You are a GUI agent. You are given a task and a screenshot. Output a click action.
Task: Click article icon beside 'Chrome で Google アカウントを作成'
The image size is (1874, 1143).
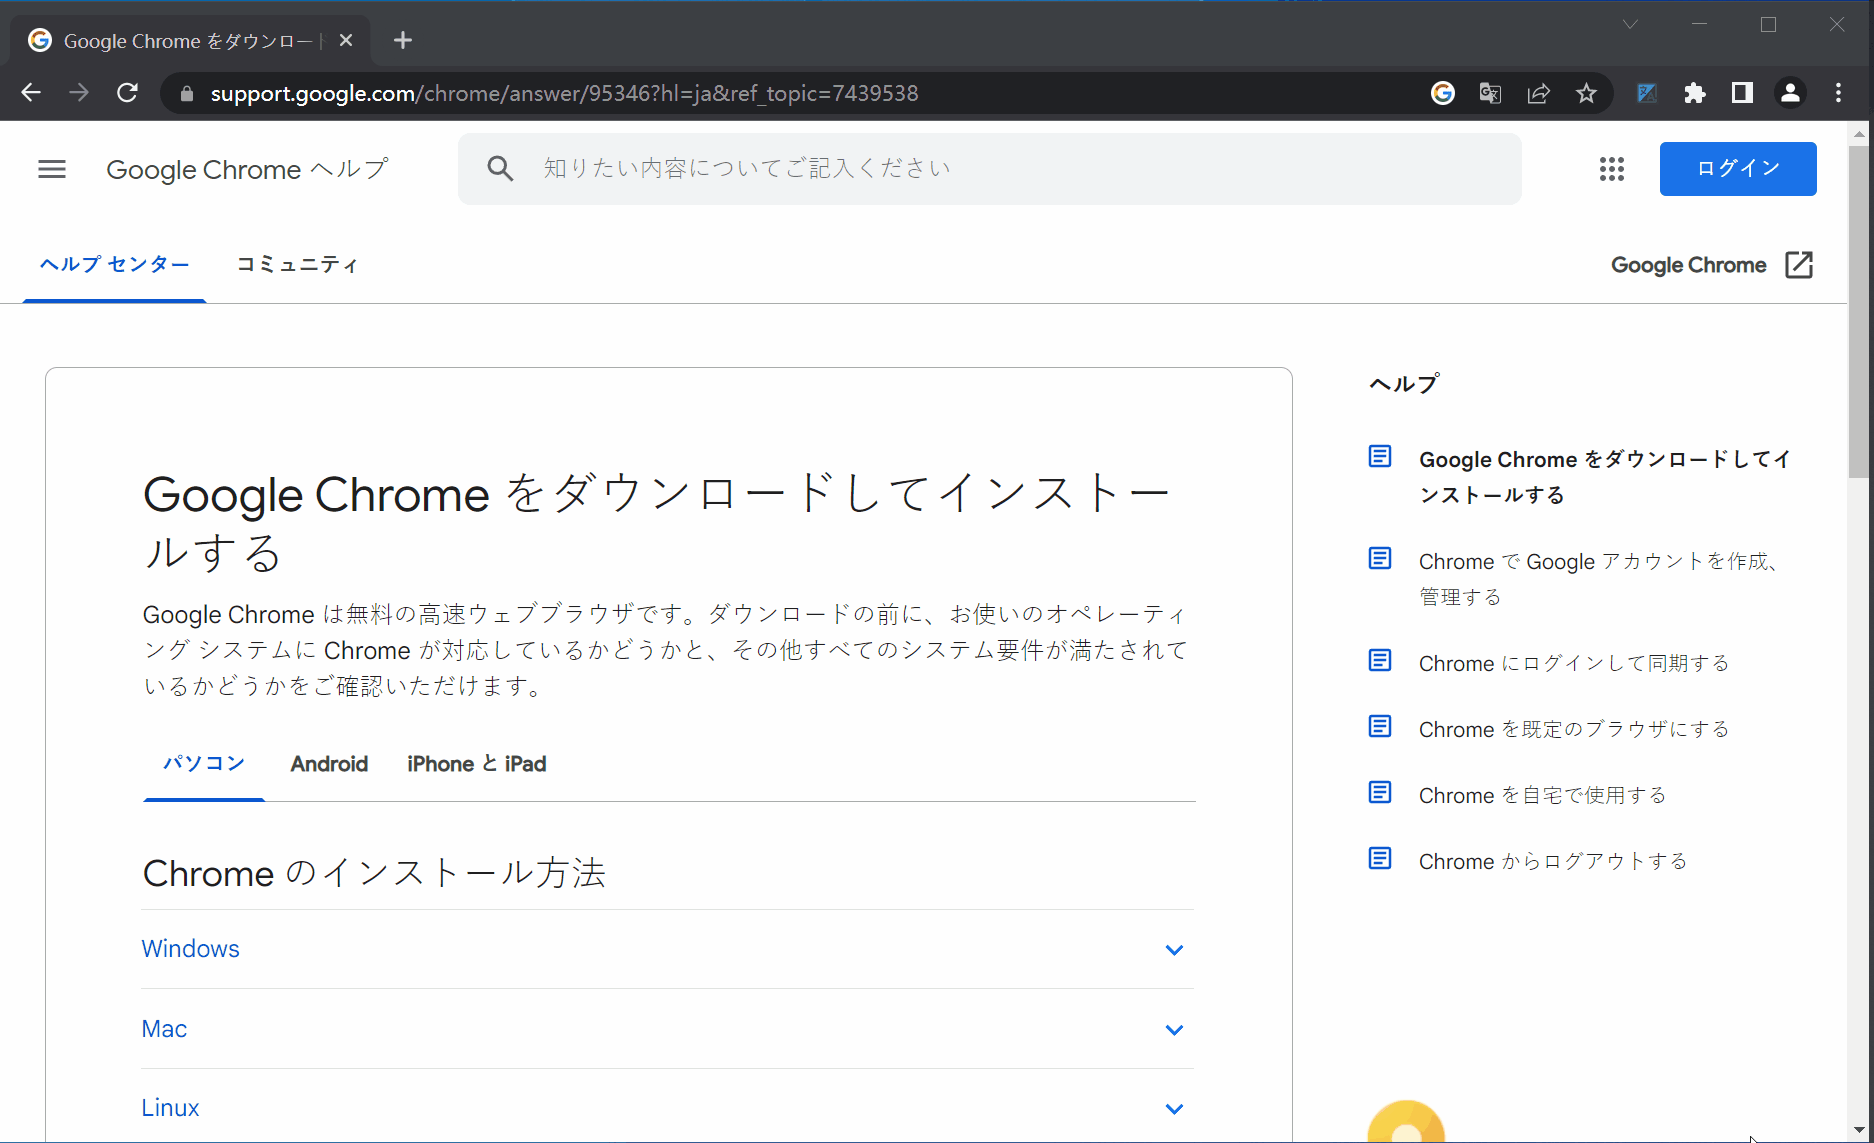tap(1380, 558)
